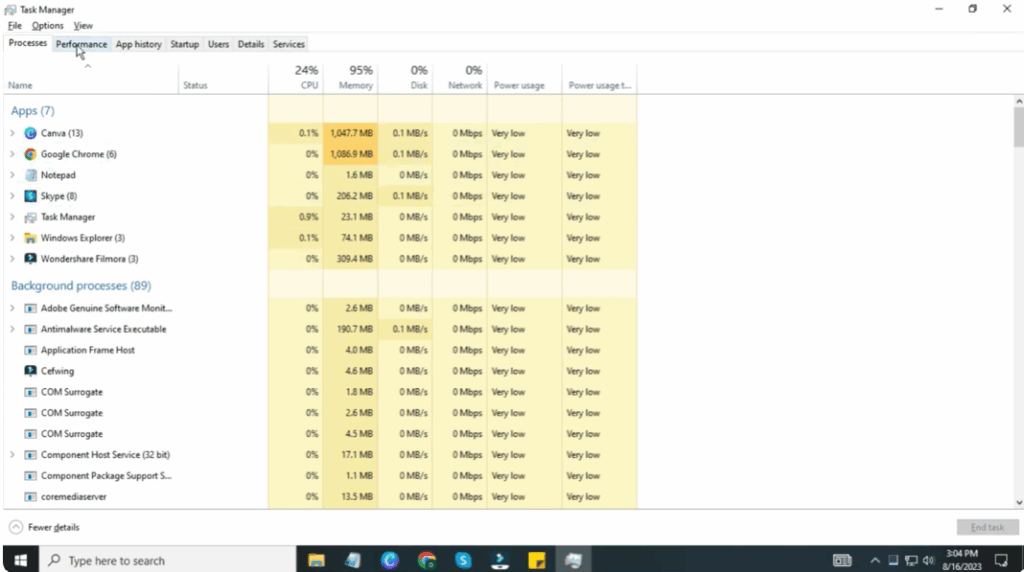Click the Task Manager taskbar icon
This screenshot has height=572, width=1024.
pyautogui.click(x=573, y=560)
